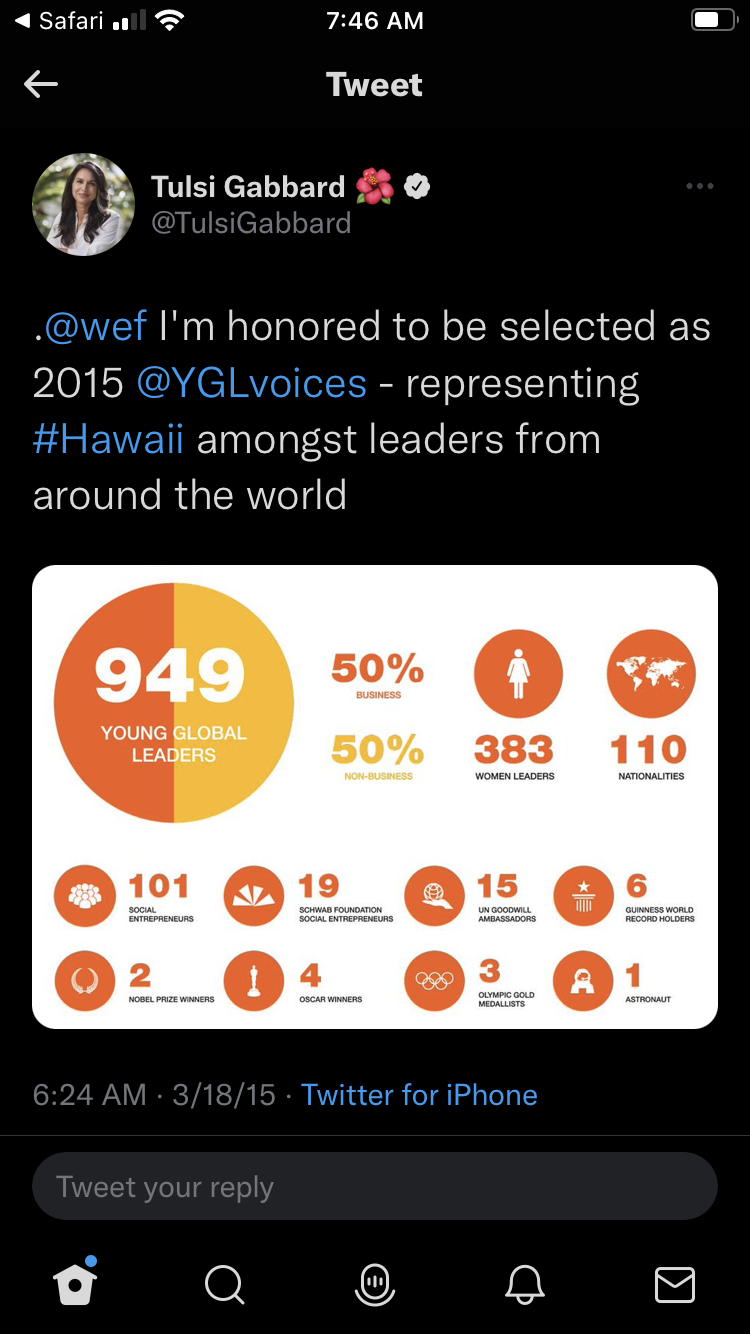Open the Messages envelope tab
The width and height of the screenshot is (750, 1334).
pyautogui.click(x=675, y=1285)
